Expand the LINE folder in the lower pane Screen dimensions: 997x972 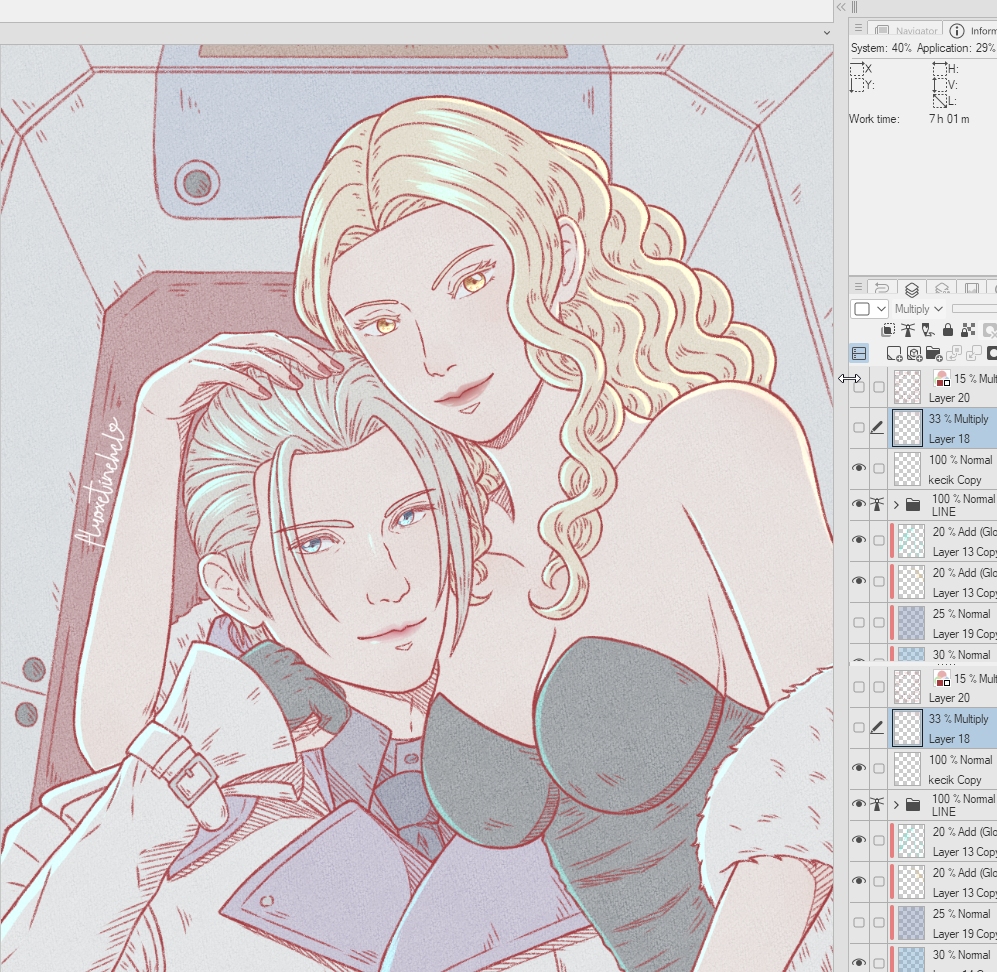pyautogui.click(x=896, y=805)
